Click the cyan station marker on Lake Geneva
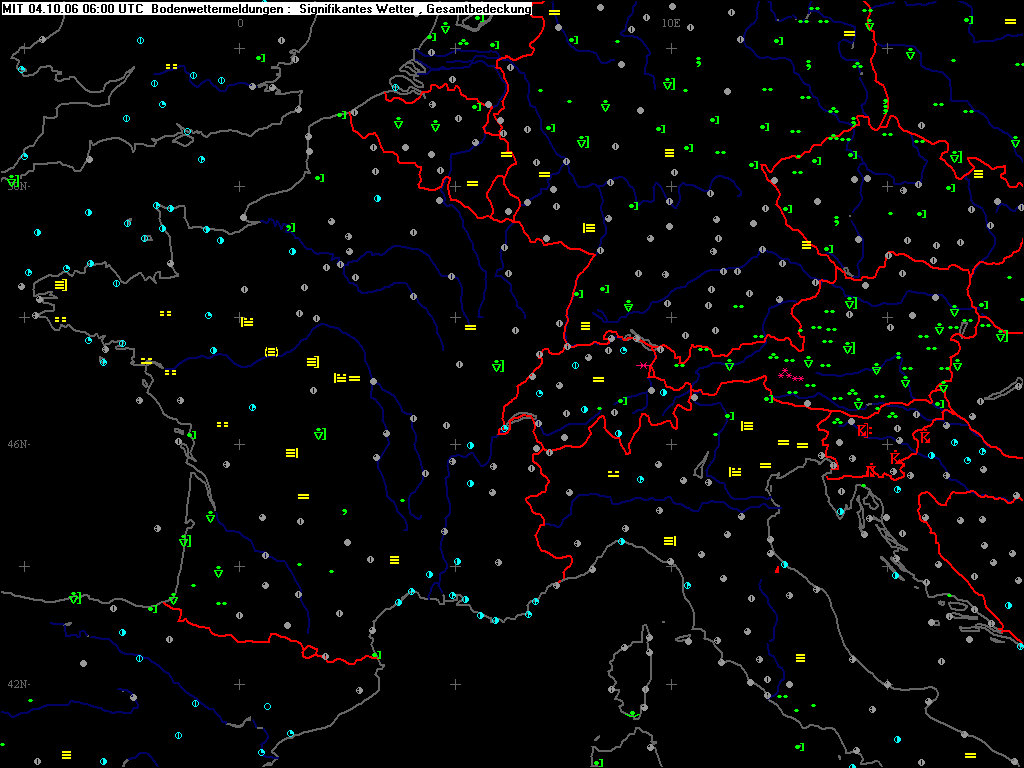The width and height of the screenshot is (1024, 768). click(x=504, y=429)
